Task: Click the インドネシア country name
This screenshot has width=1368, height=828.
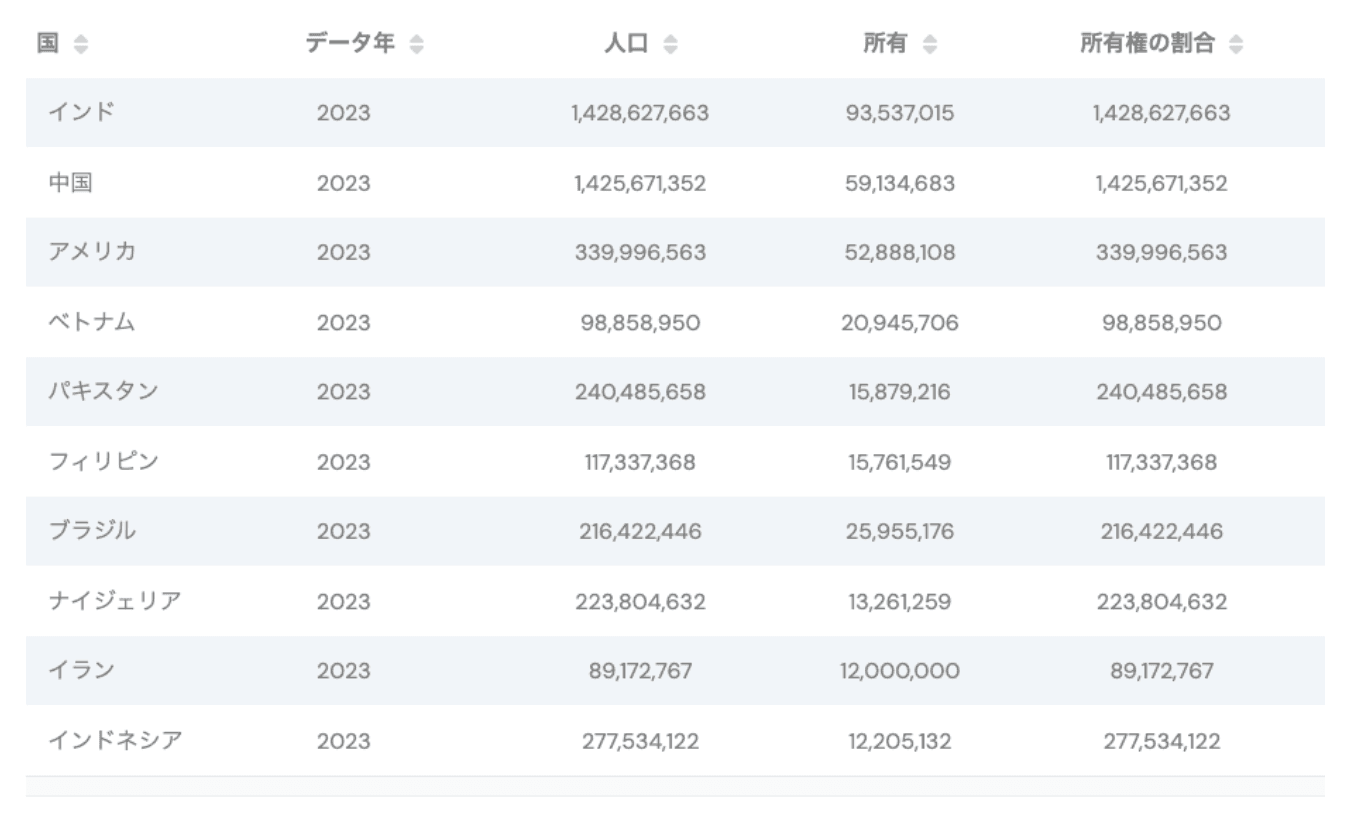Action: (114, 740)
